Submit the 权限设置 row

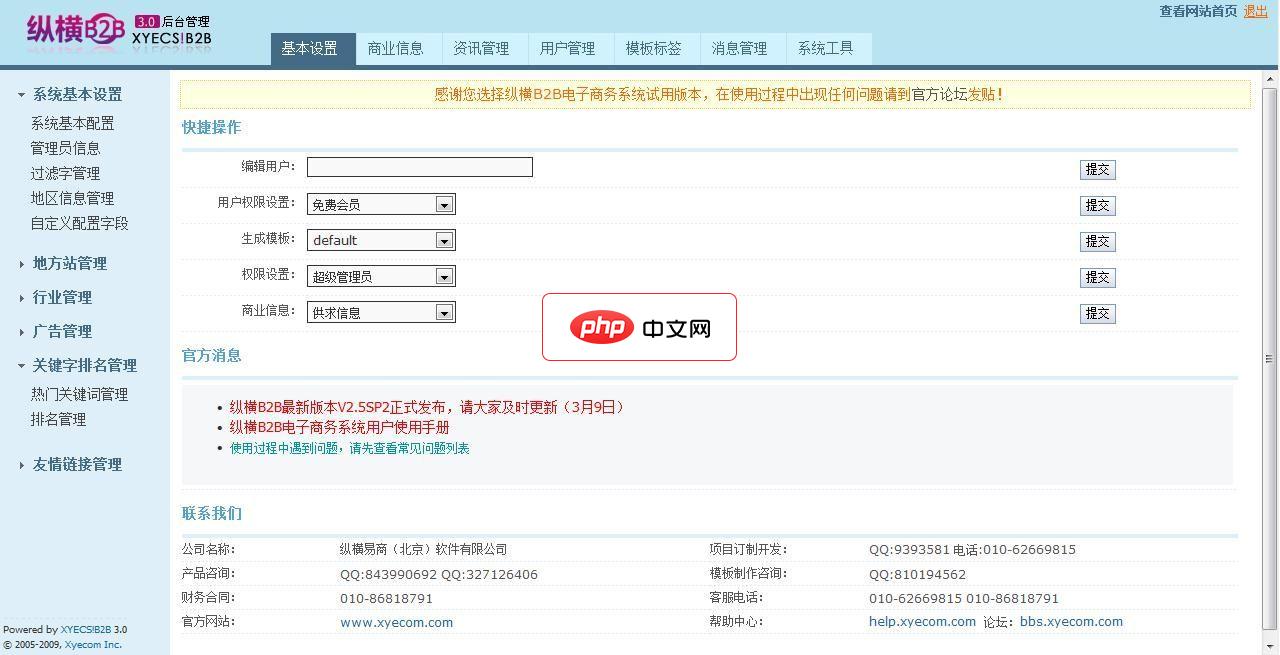pos(1097,278)
